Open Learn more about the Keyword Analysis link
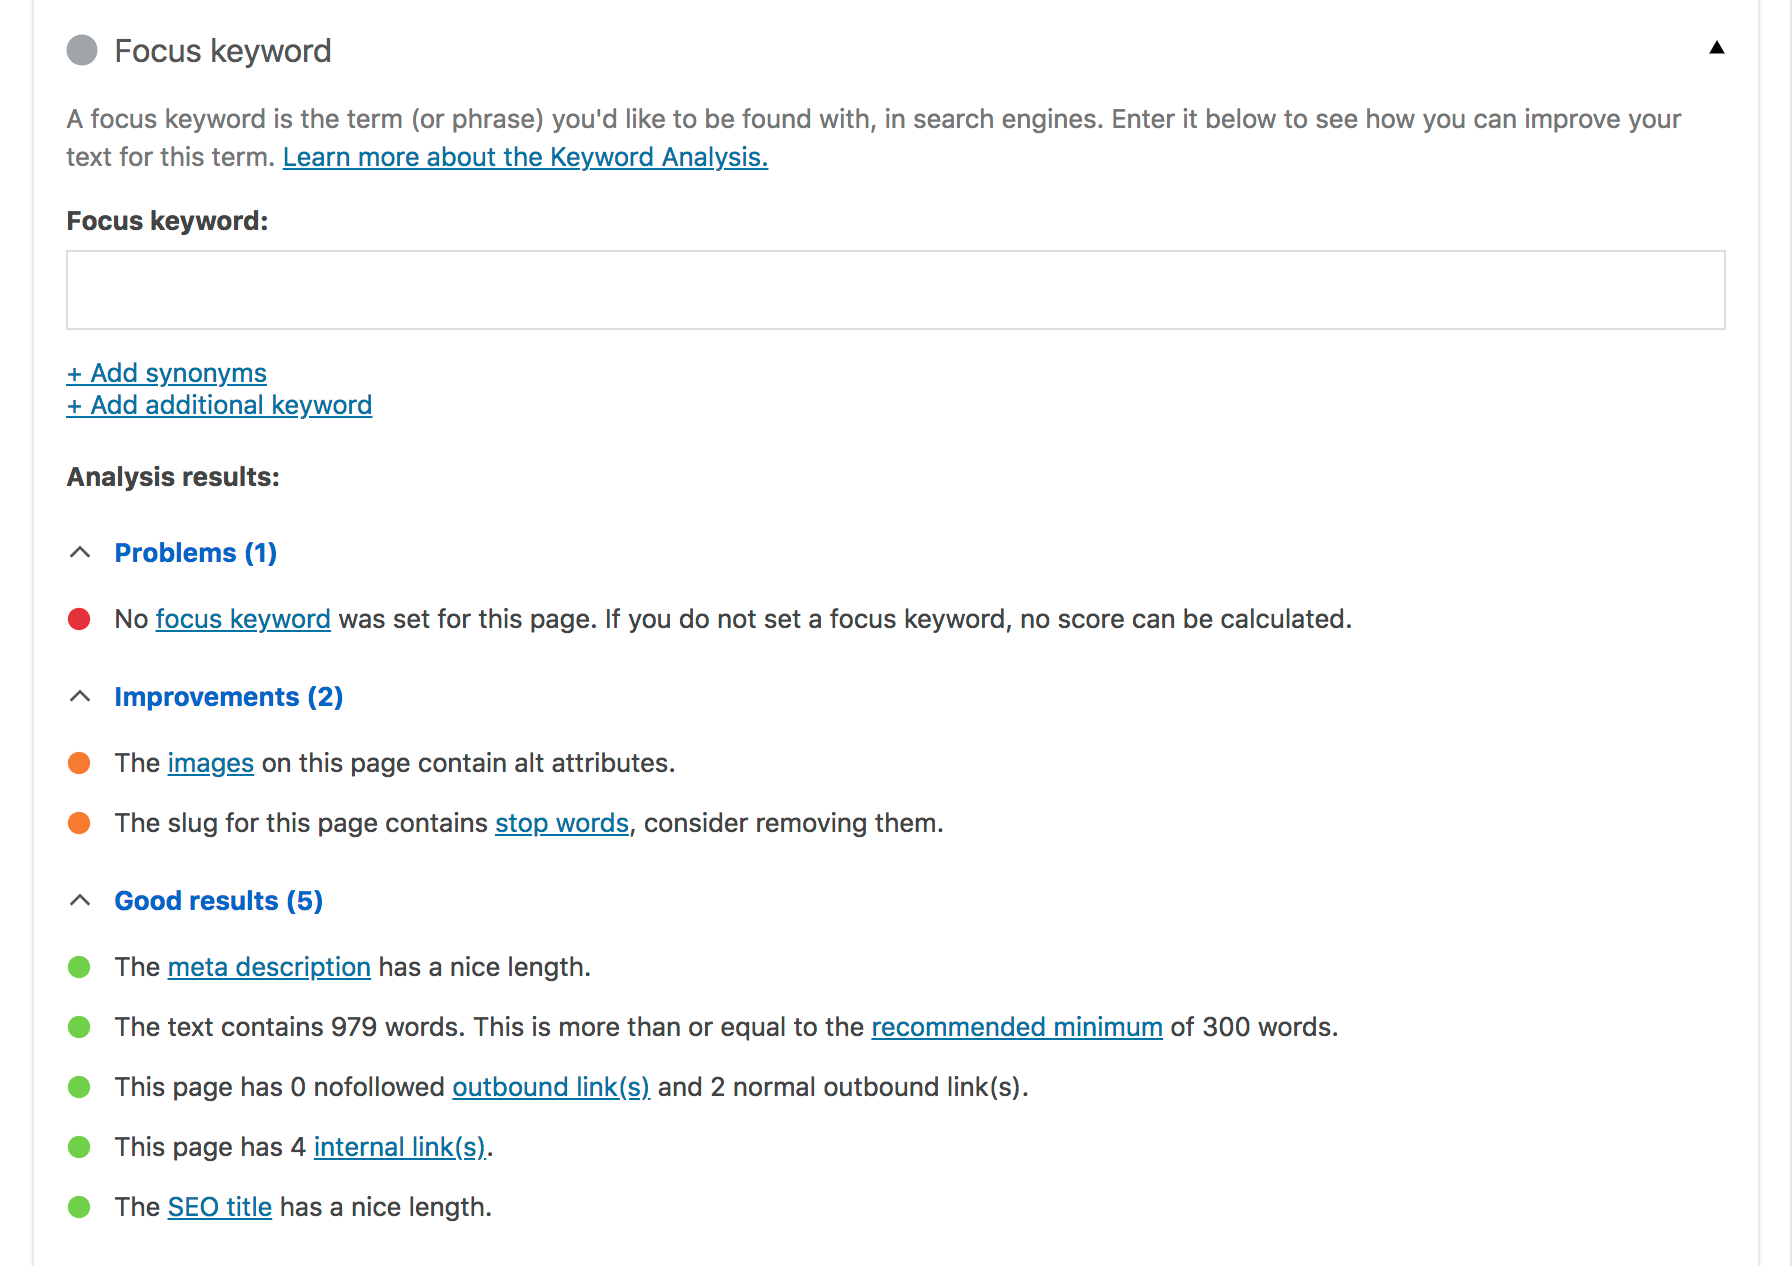1792x1266 pixels. pos(525,157)
